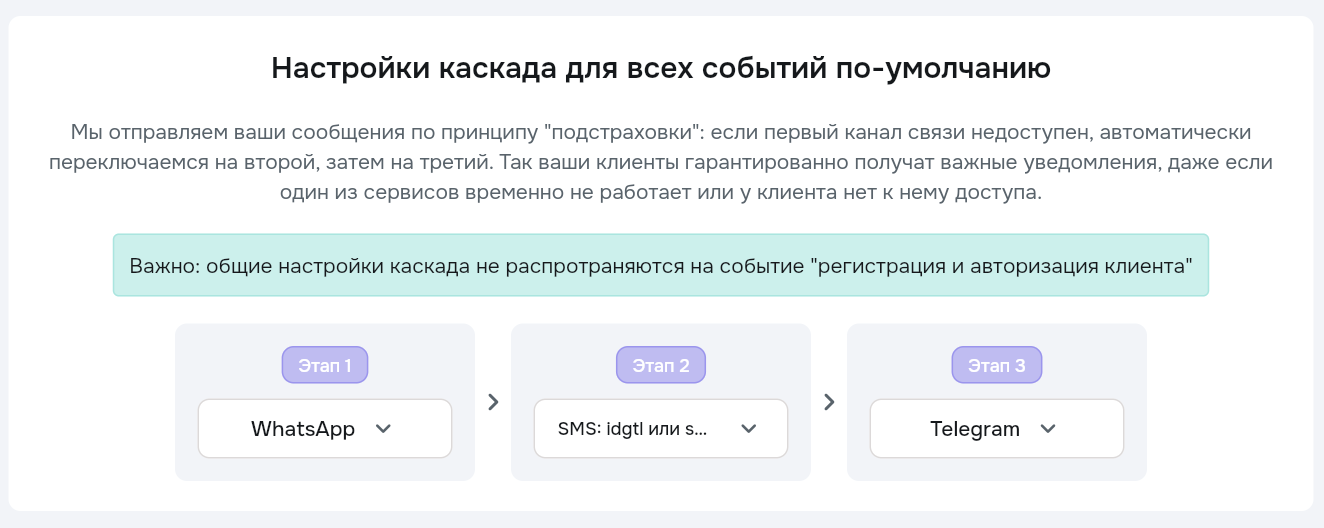1324x528 pixels.
Task: Click the chevron beside WhatsApp
Action: pyautogui.click(x=382, y=429)
